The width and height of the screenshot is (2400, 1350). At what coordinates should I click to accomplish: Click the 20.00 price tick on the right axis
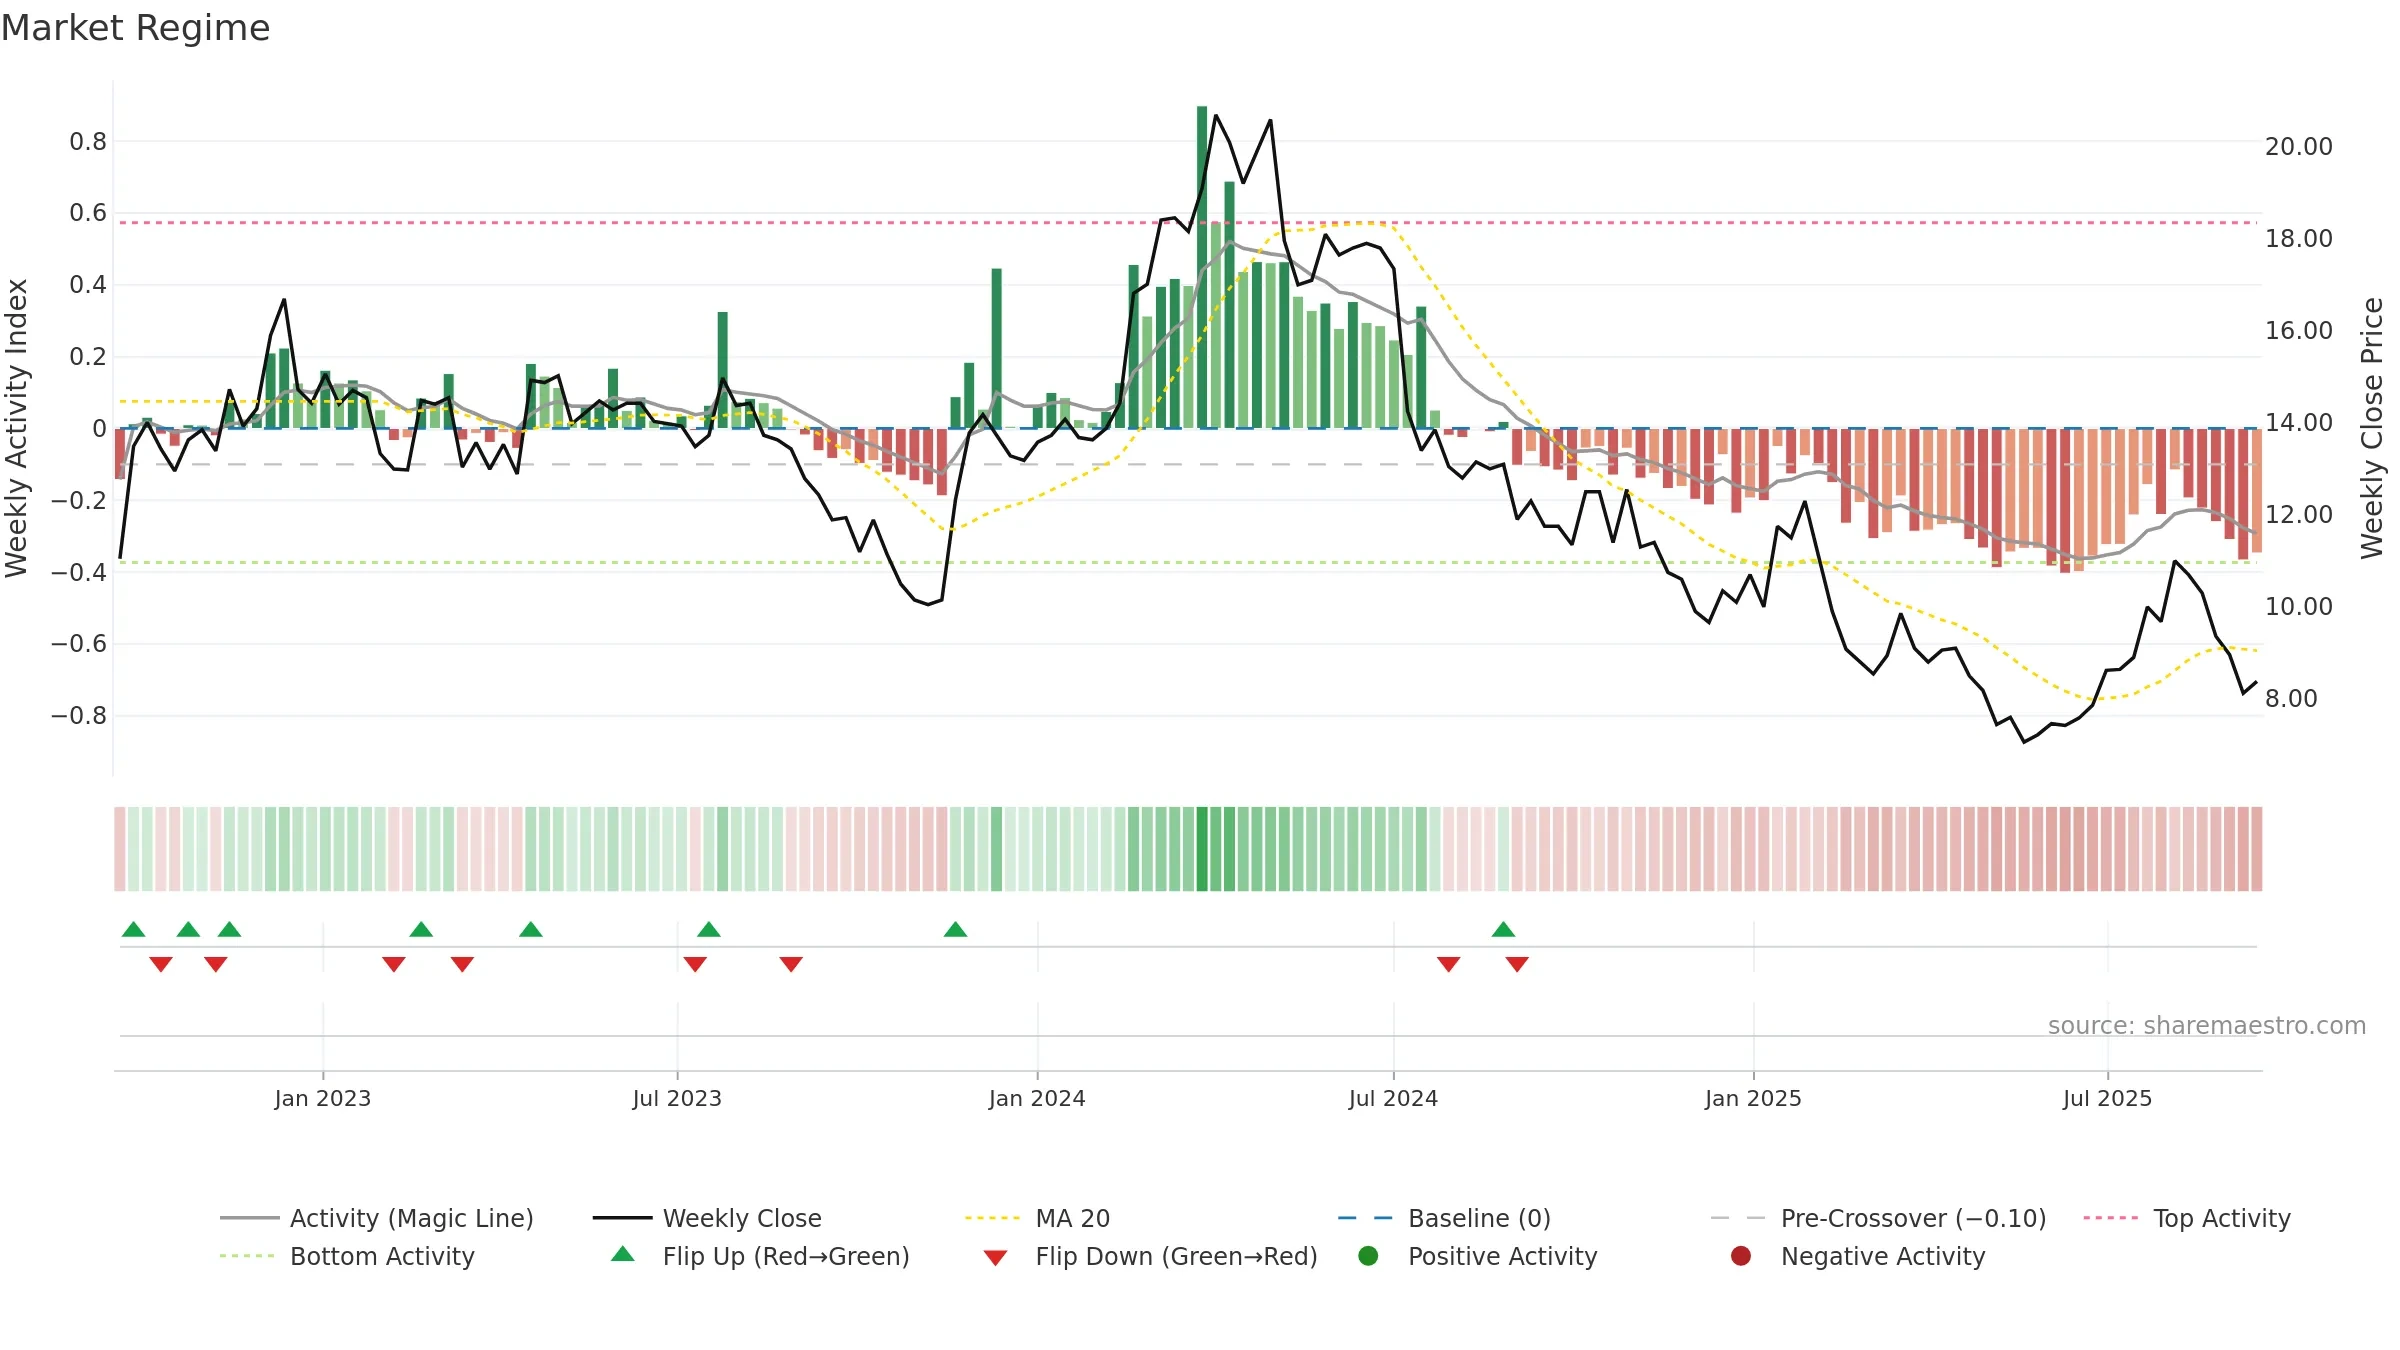tap(2299, 146)
